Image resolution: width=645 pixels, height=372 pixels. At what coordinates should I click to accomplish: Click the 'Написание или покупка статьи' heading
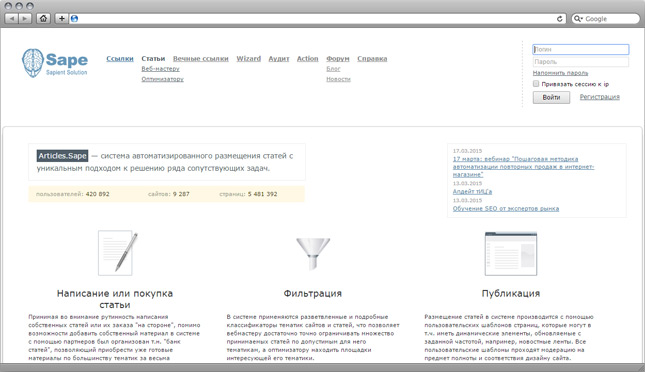pos(115,299)
